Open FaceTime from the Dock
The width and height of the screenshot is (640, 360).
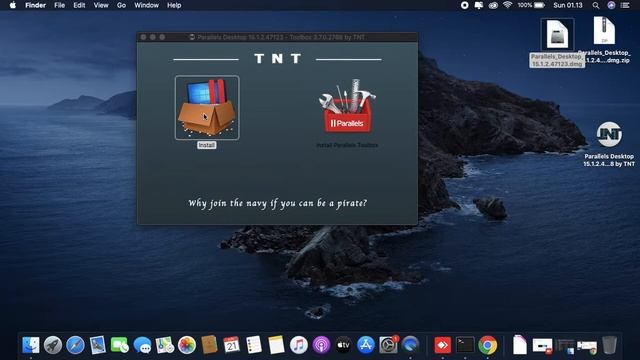coord(120,345)
